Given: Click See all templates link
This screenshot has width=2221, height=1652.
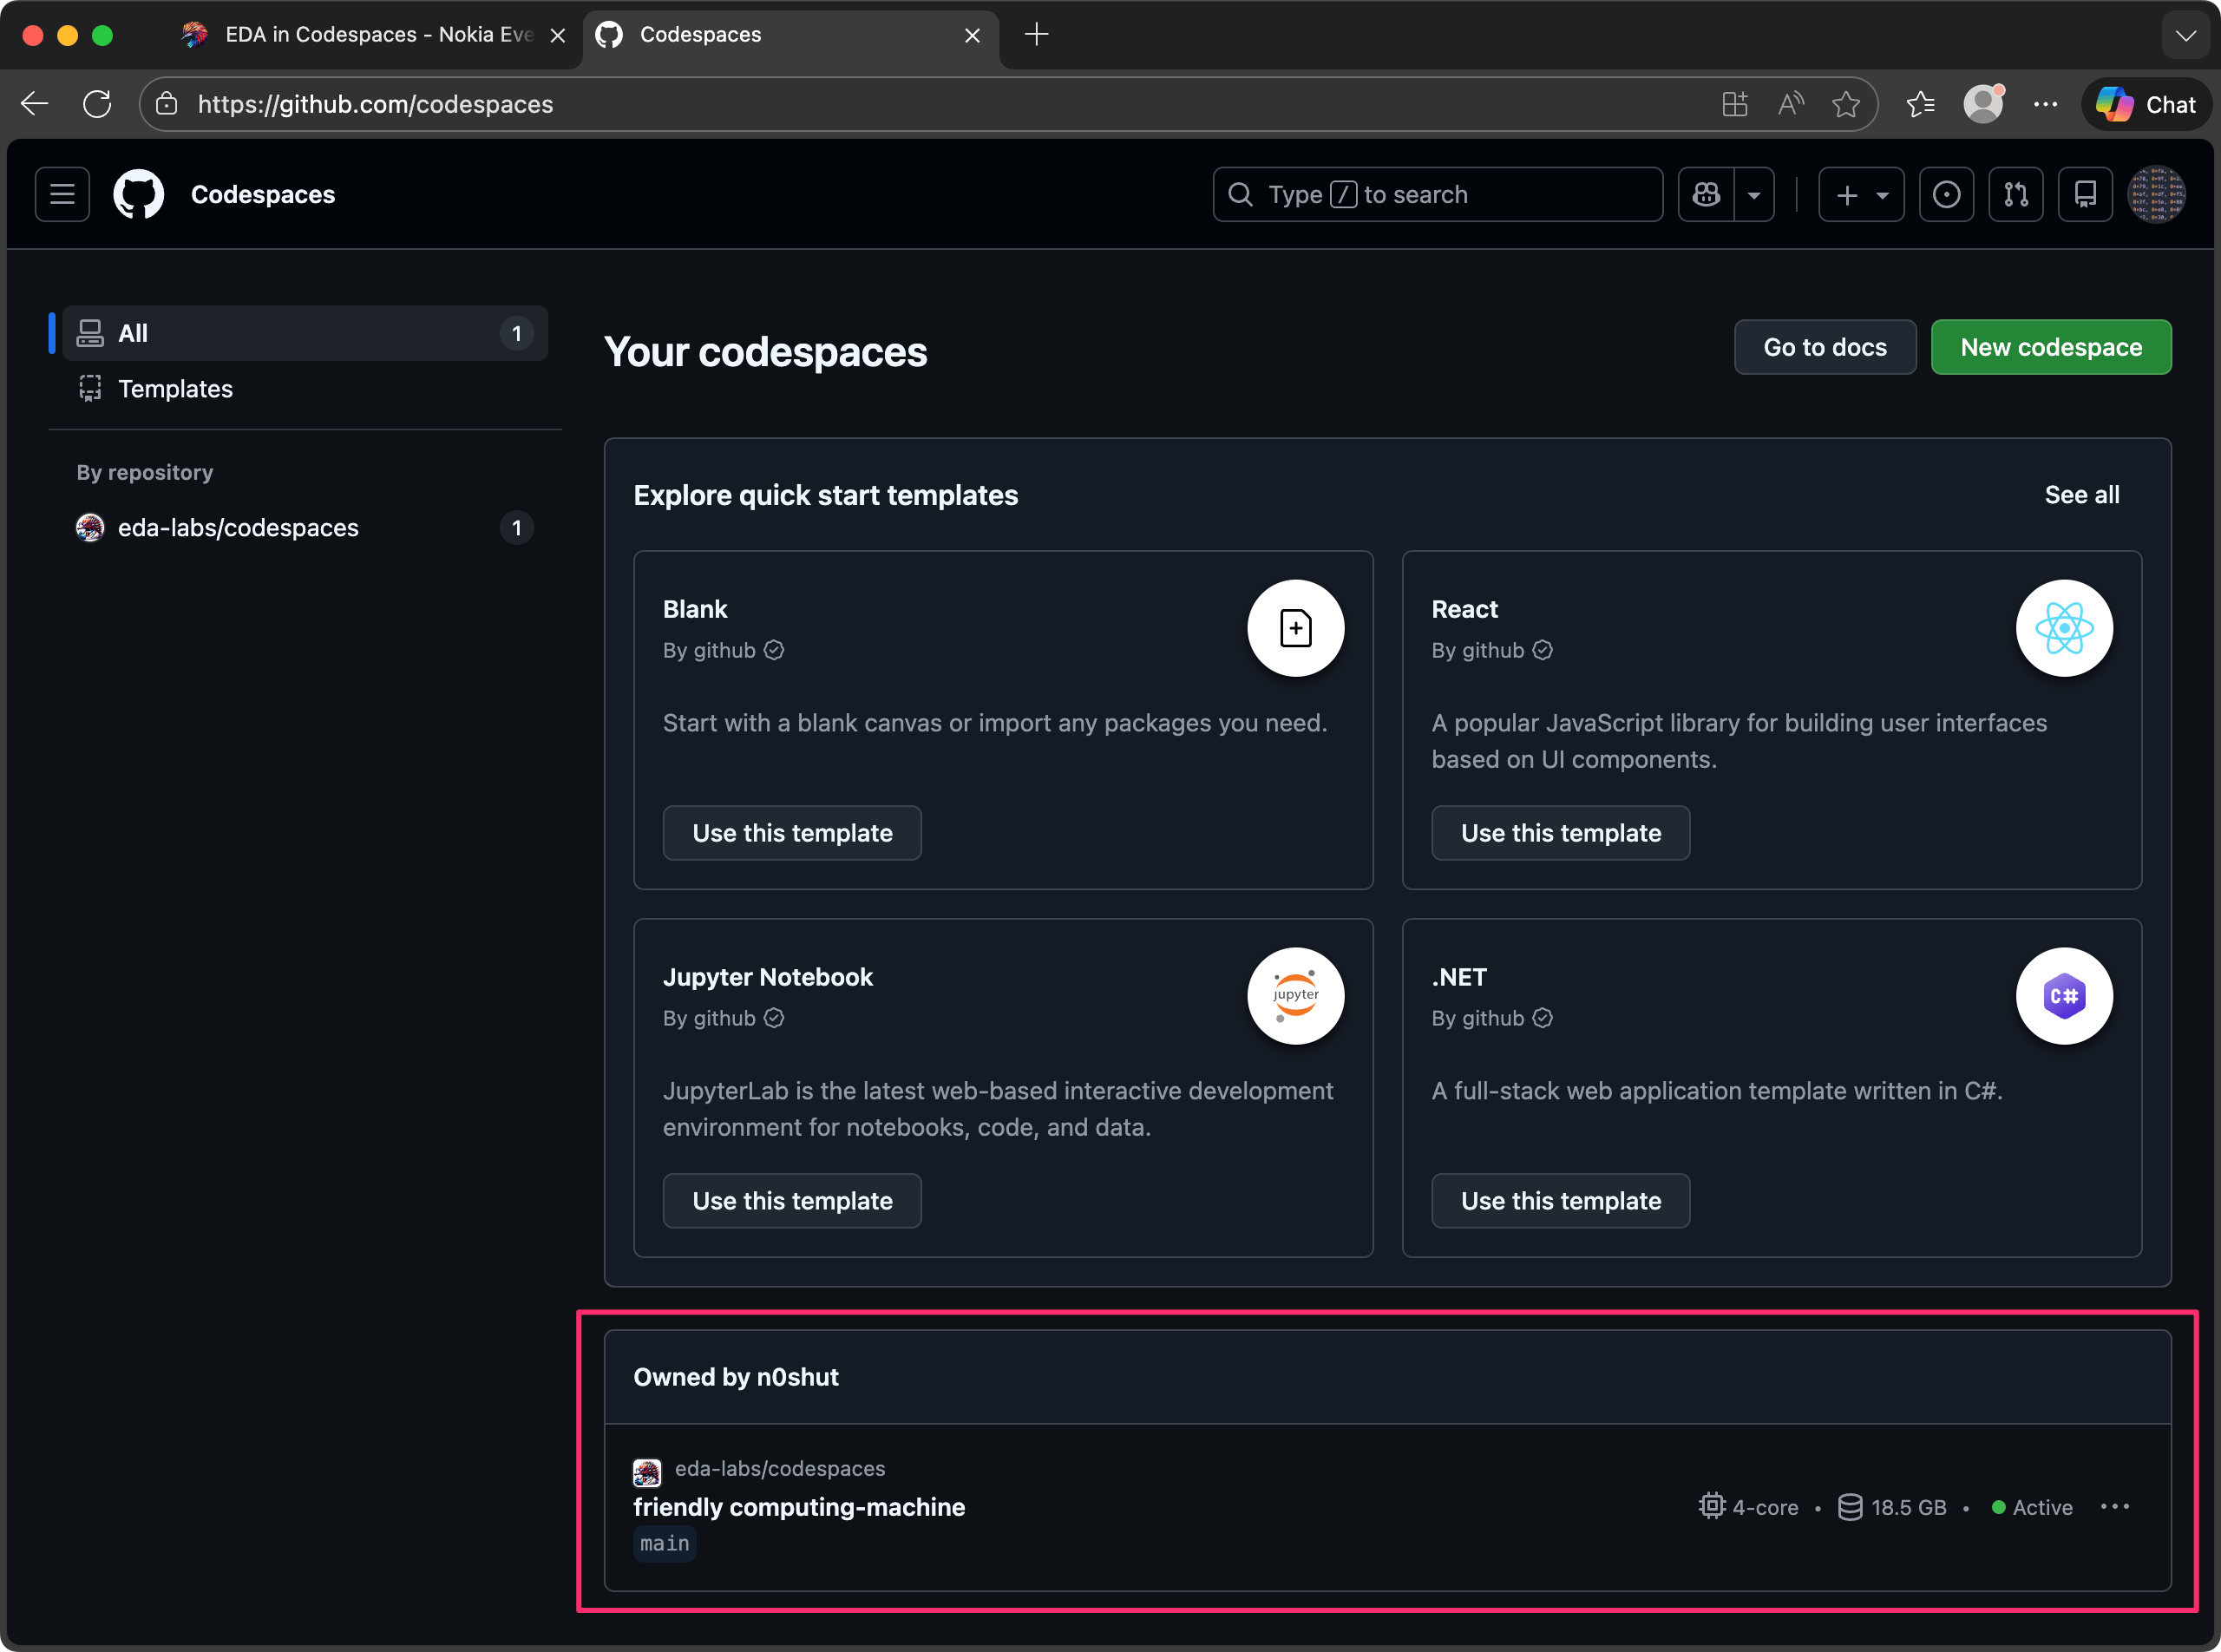Looking at the screenshot, I should click(x=2081, y=495).
